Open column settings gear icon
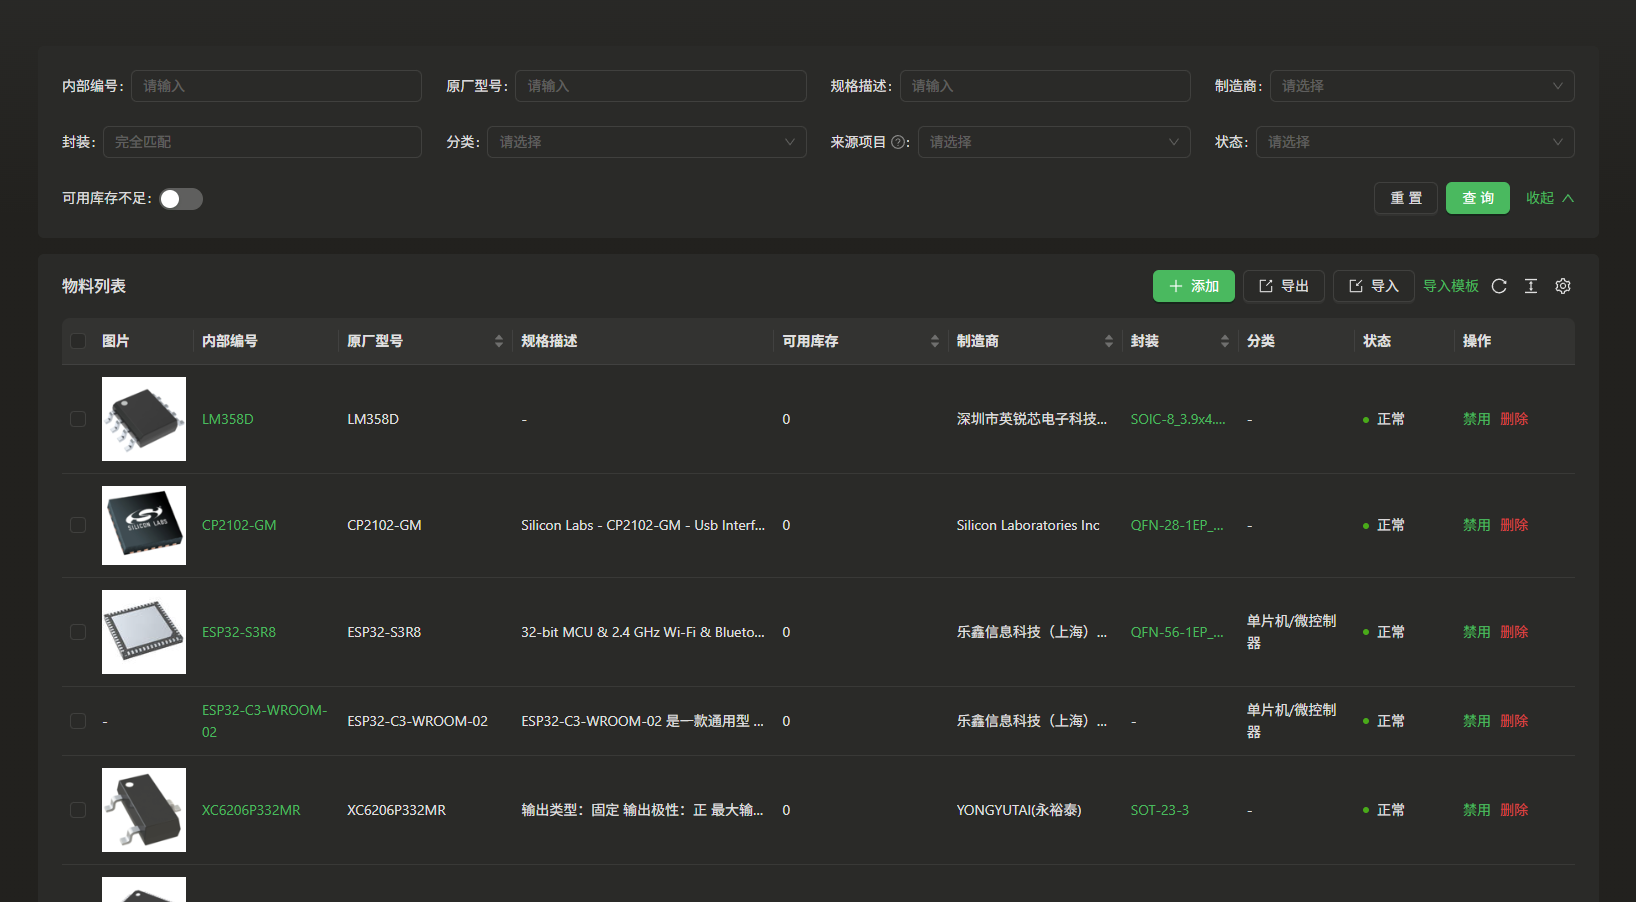Viewport: 1636px width, 902px height. [x=1563, y=286]
